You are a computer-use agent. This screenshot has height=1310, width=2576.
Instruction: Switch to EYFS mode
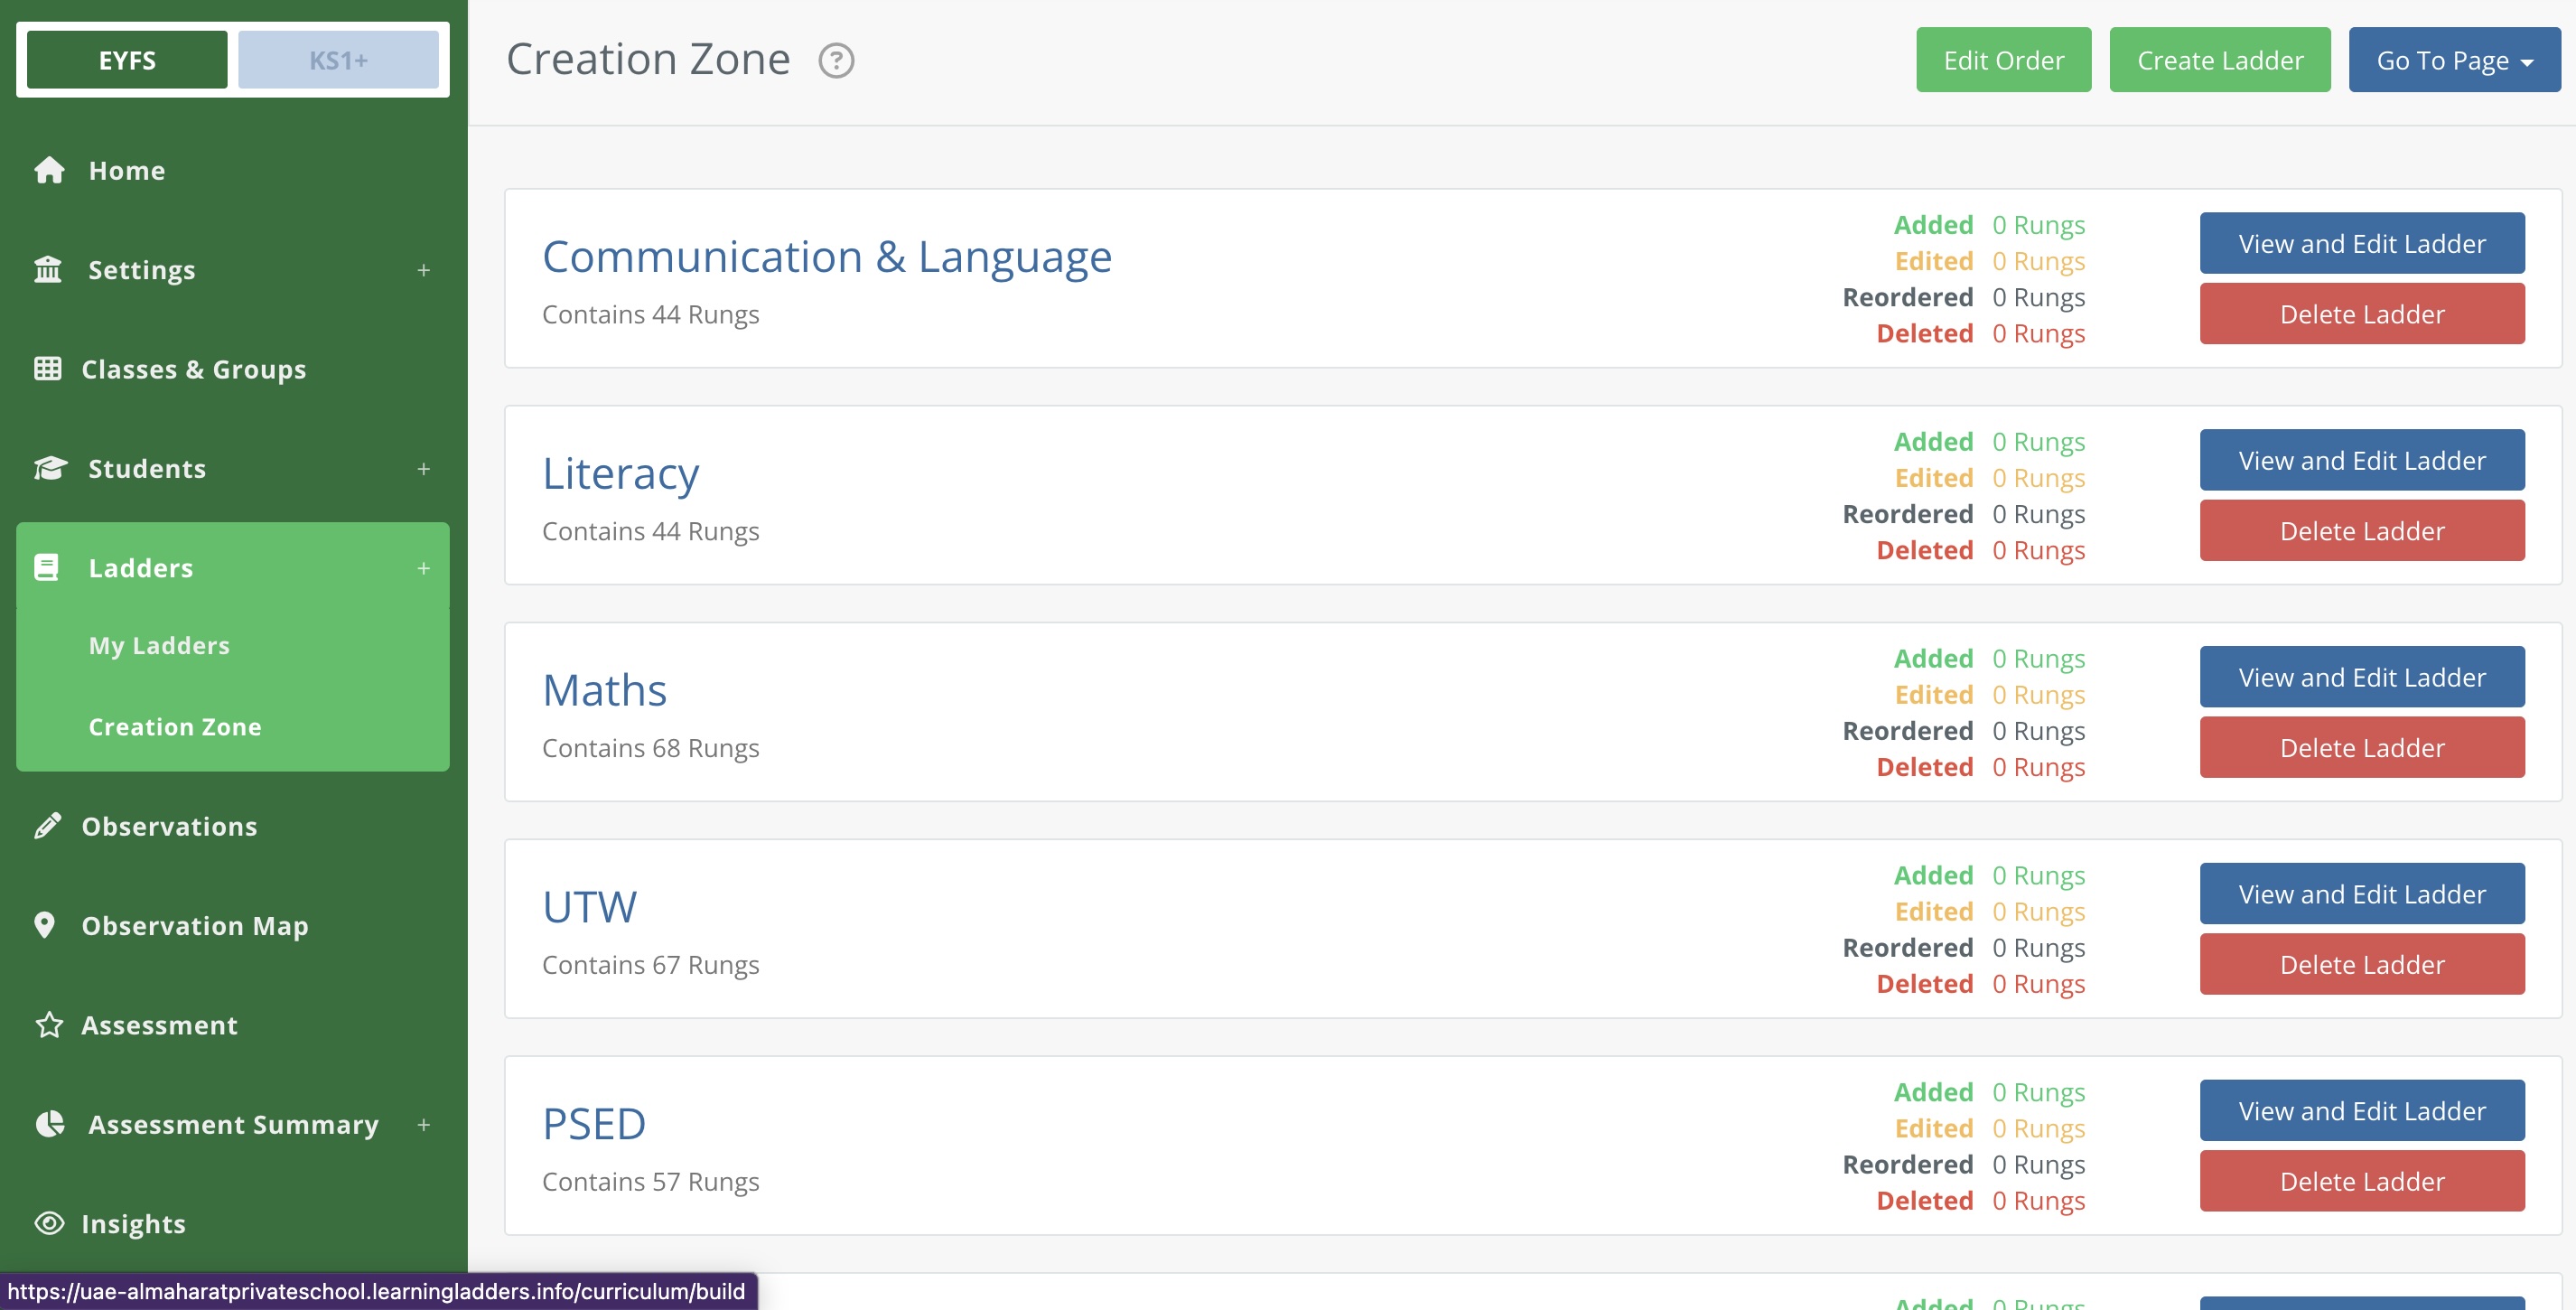[x=127, y=60]
